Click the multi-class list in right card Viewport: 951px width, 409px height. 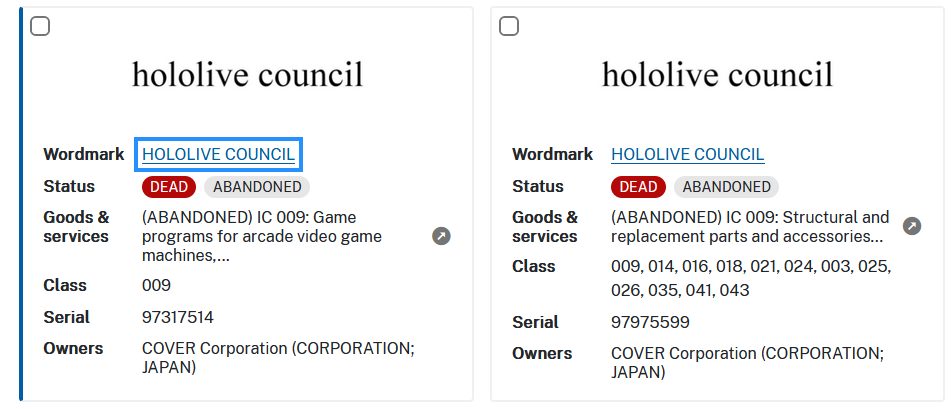point(750,279)
